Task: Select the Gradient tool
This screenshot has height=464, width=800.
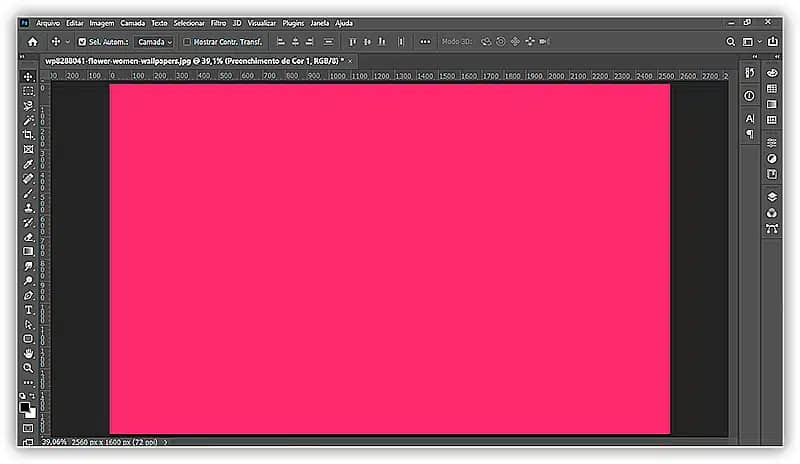Action: coord(28,252)
